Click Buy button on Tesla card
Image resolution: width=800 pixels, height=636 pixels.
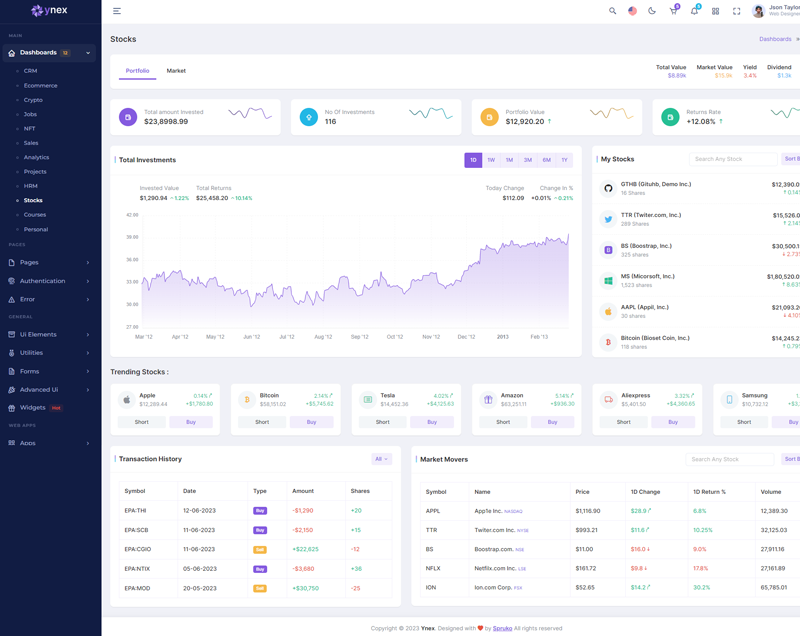(432, 422)
